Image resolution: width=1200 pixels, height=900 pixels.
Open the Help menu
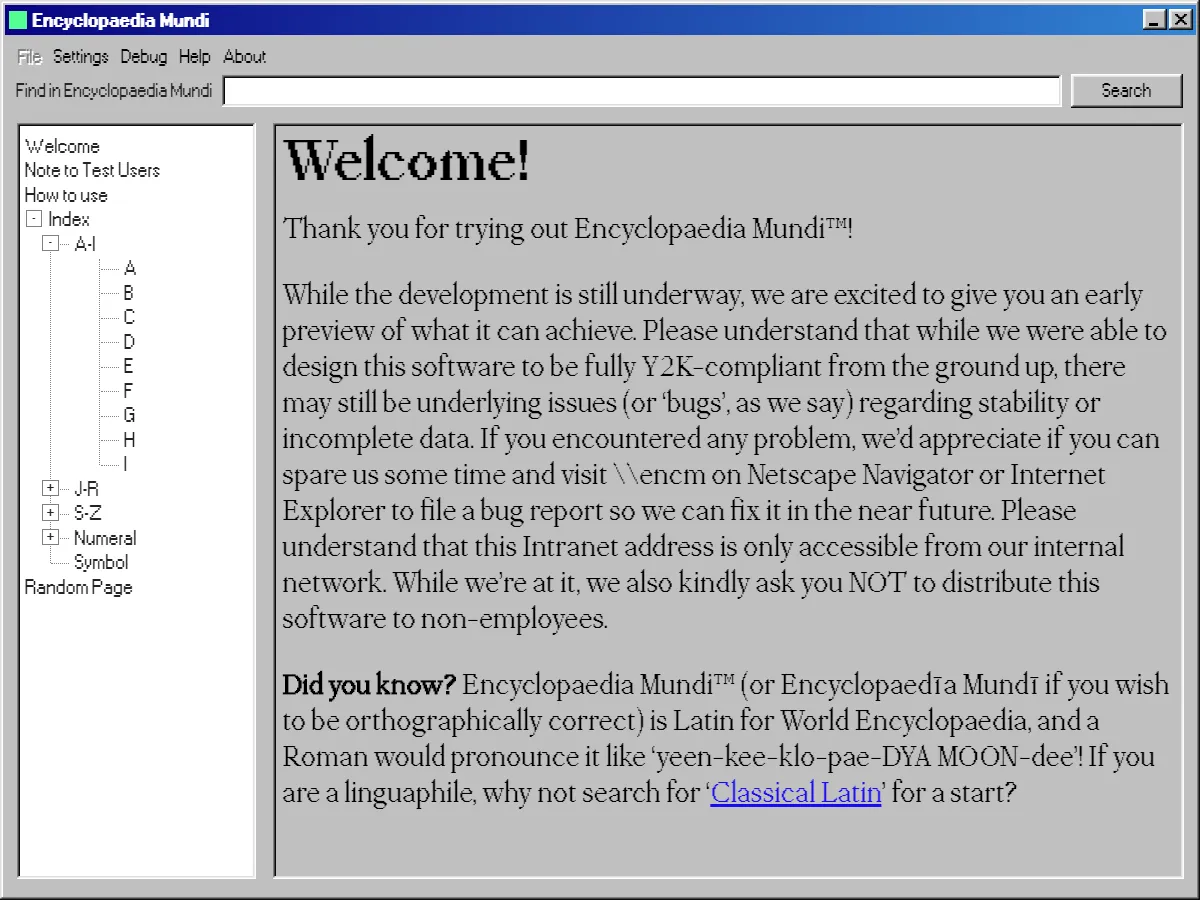pyautogui.click(x=195, y=57)
